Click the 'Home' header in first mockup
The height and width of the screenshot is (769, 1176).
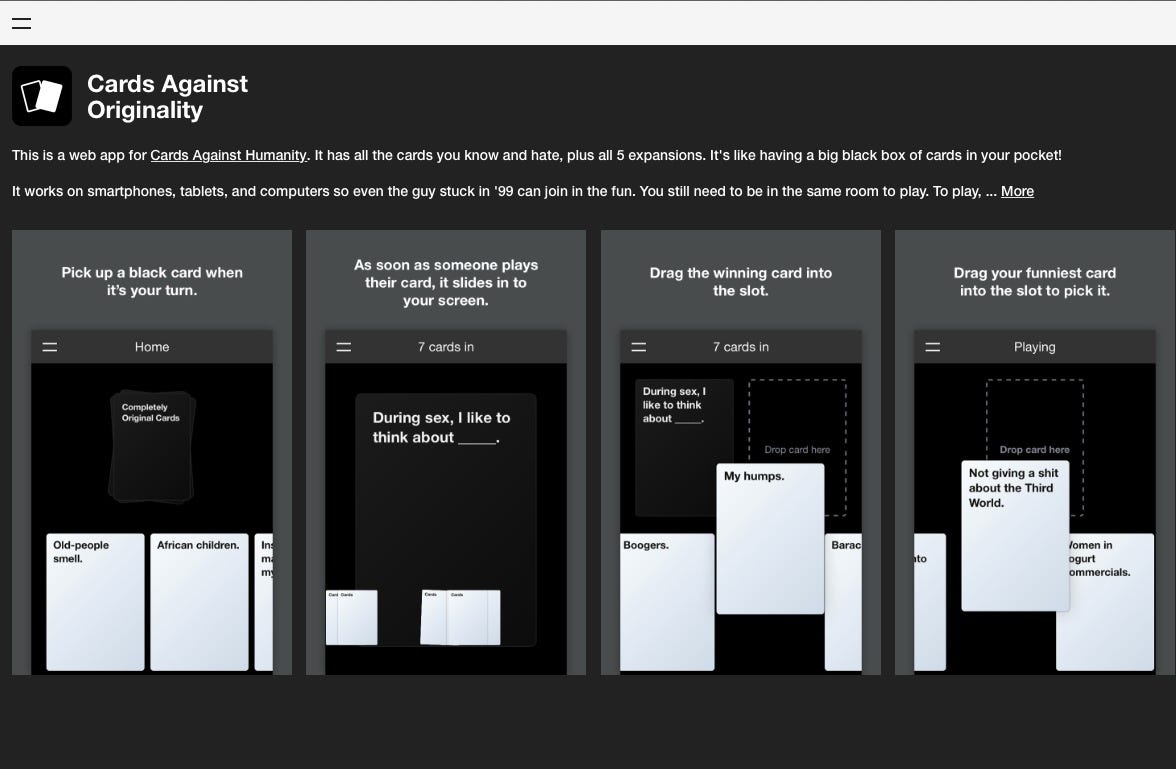[x=152, y=347]
